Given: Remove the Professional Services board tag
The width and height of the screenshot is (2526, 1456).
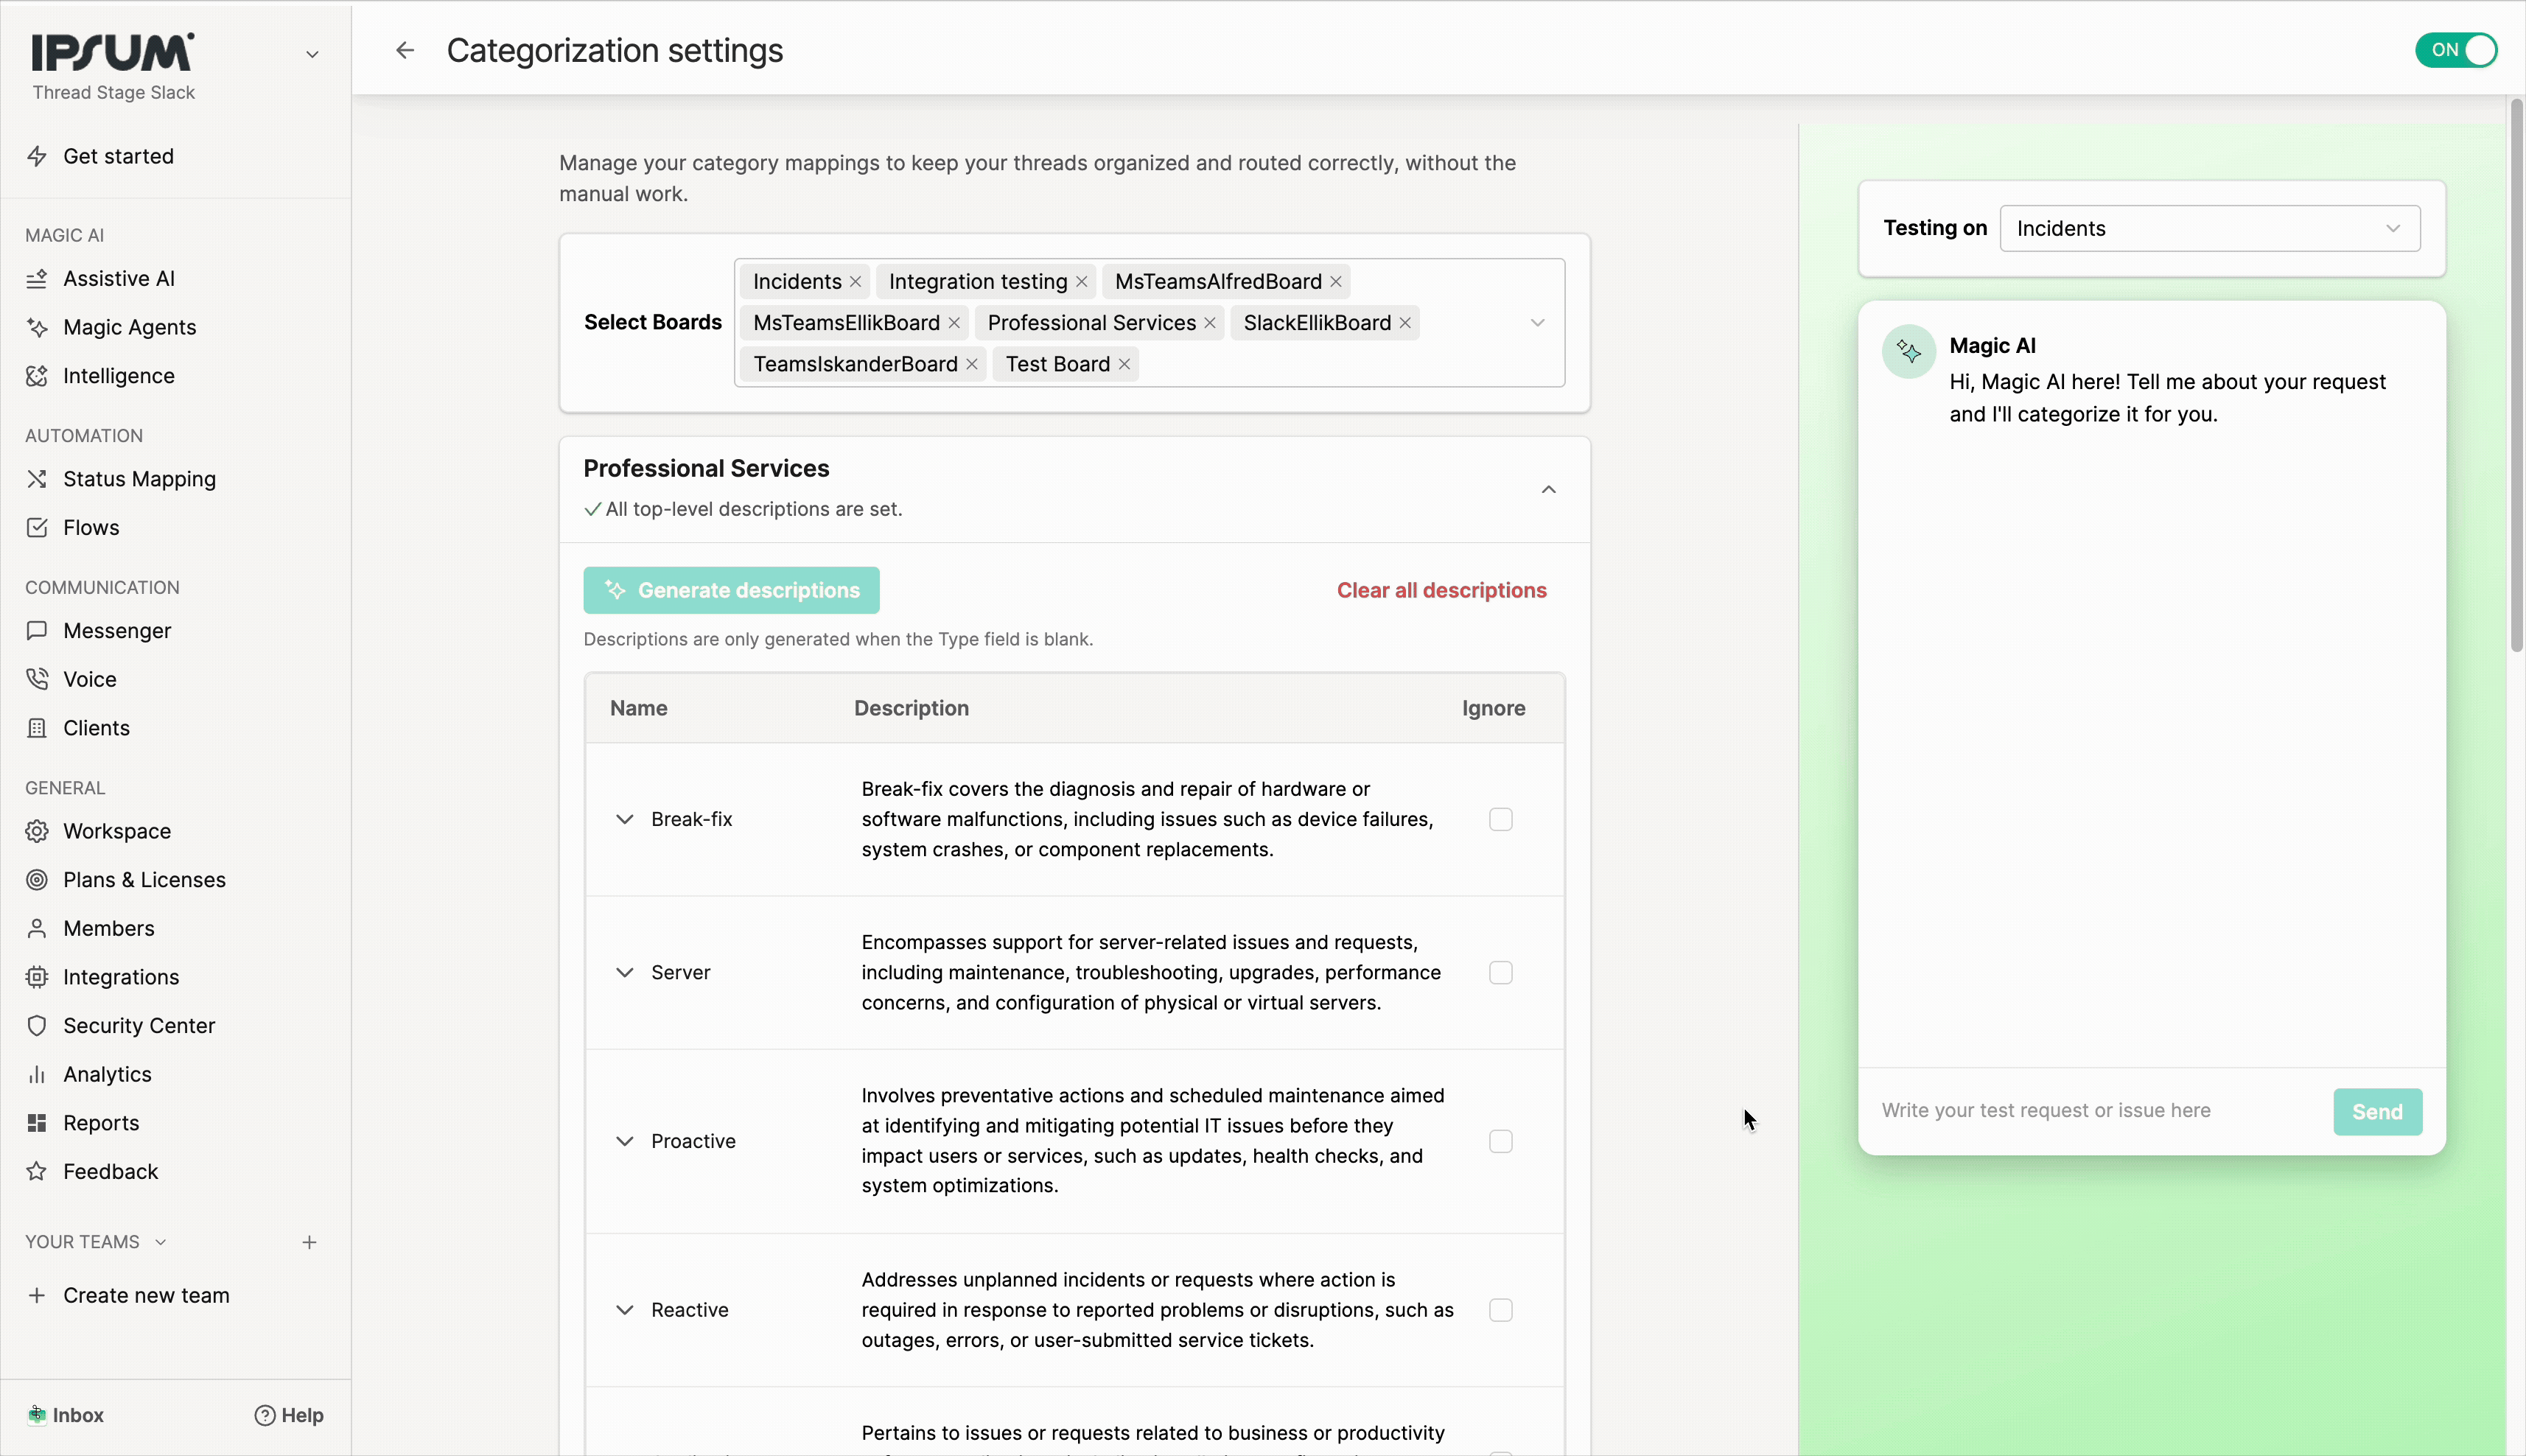Looking at the screenshot, I should point(1210,323).
